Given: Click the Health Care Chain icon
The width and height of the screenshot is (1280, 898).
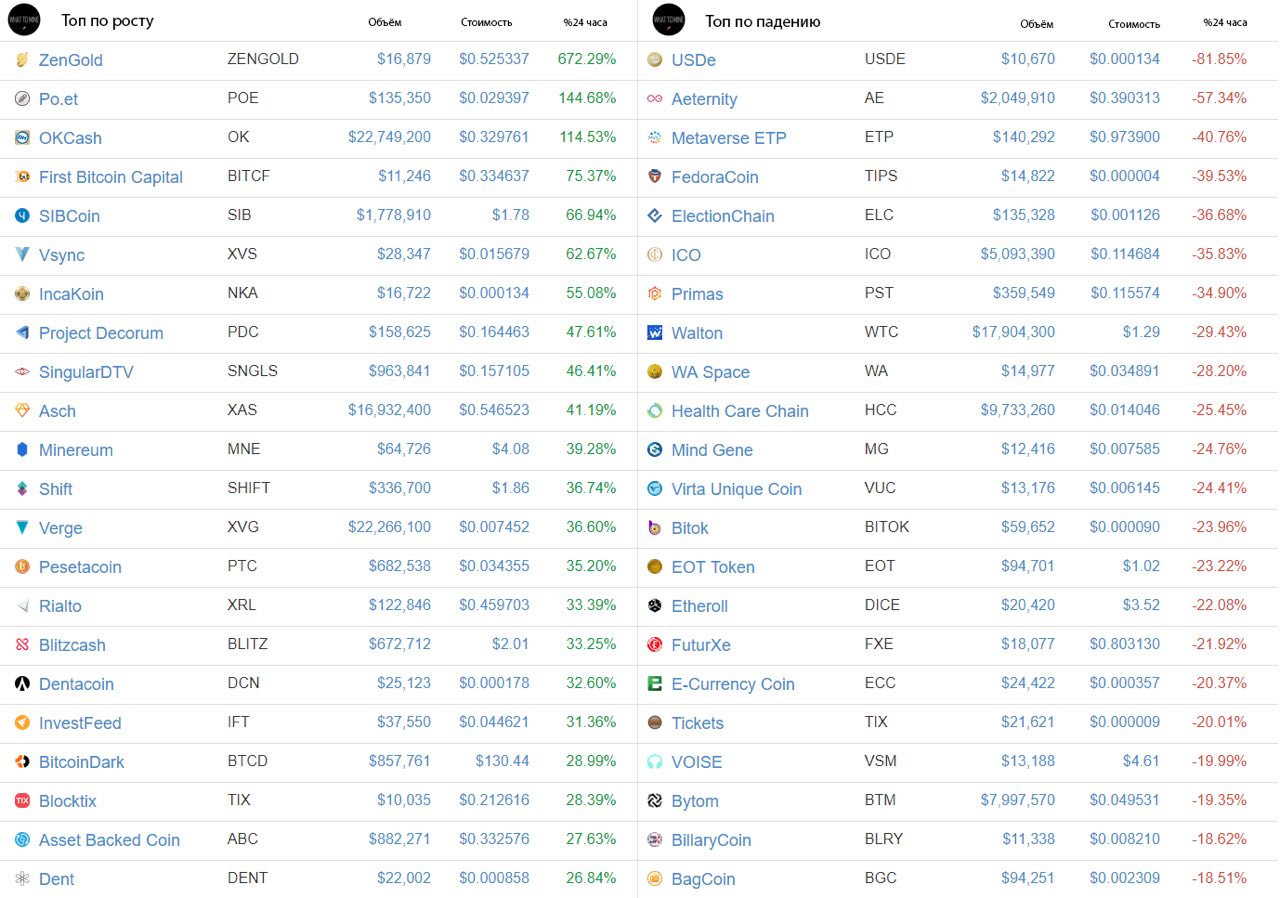Looking at the screenshot, I should point(655,411).
